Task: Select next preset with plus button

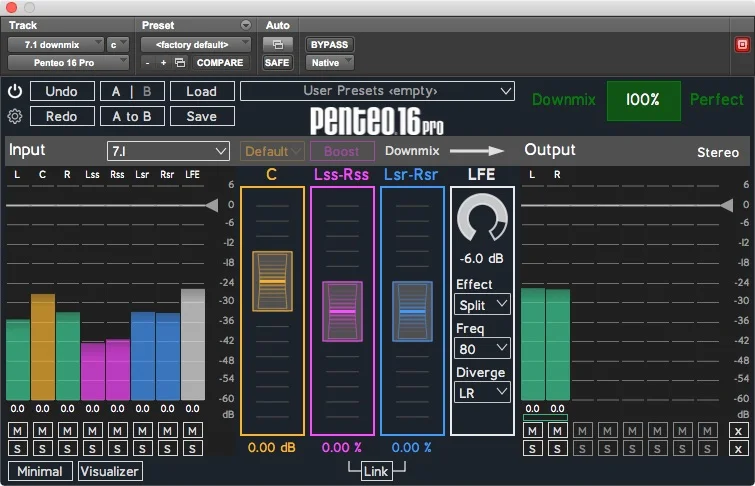Action: [x=163, y=63]
